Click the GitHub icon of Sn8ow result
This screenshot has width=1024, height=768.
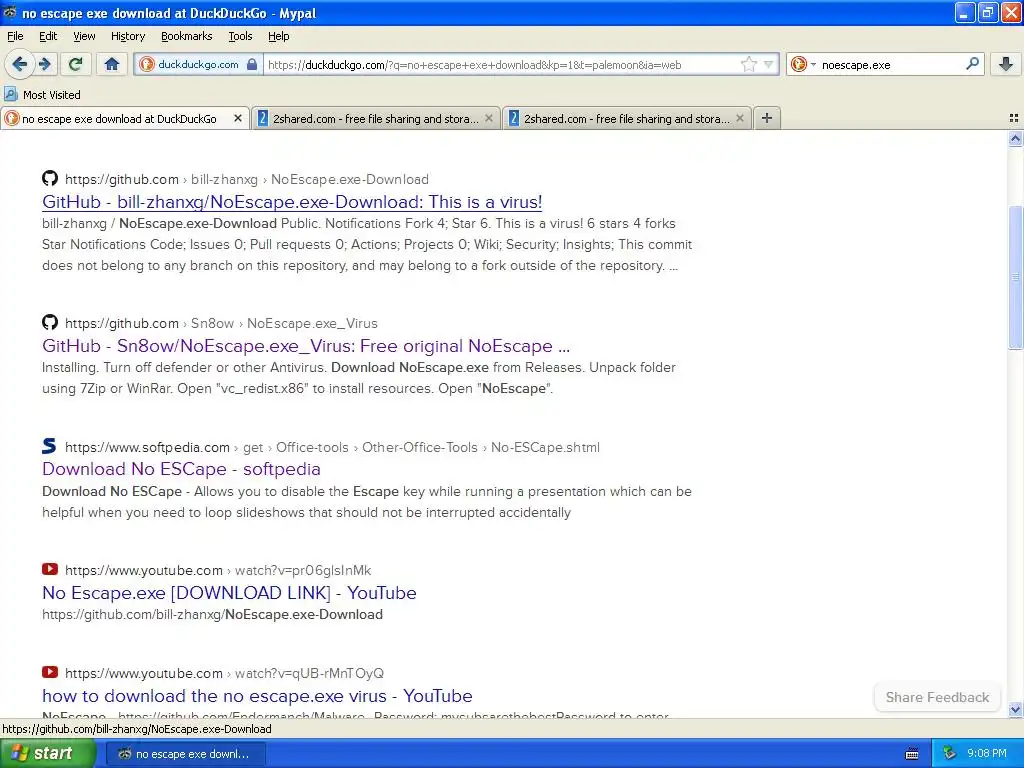[50, 322]
